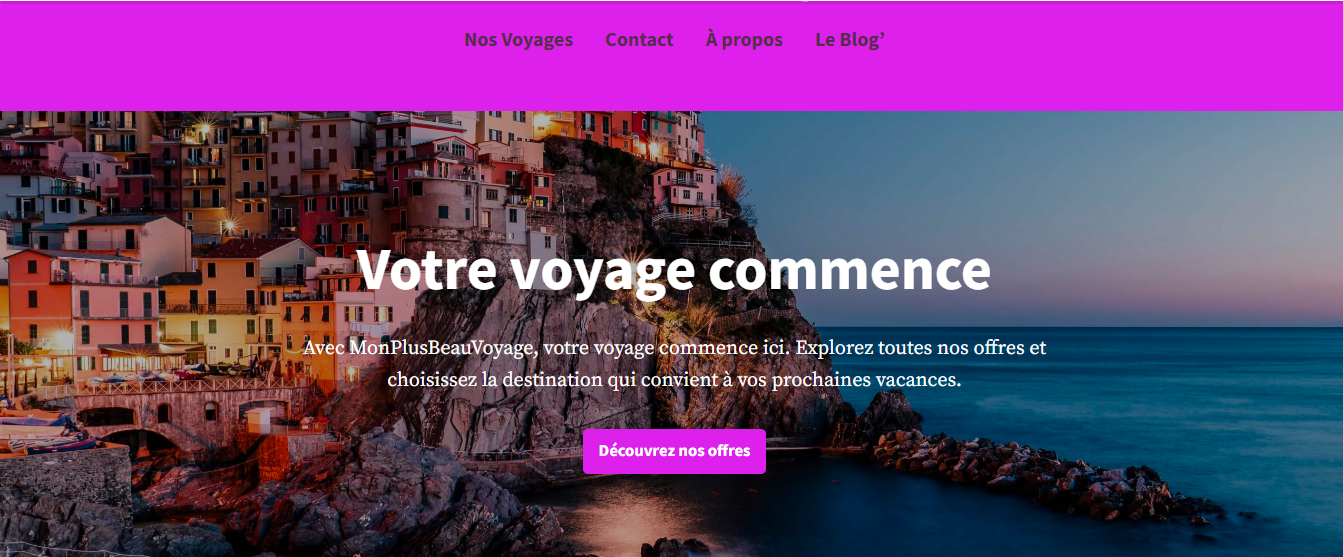Image resolution: width=1343 pixels, height=557 pixels.
Task: Click the pink house atop the cliff
Action: click(685, 190)
